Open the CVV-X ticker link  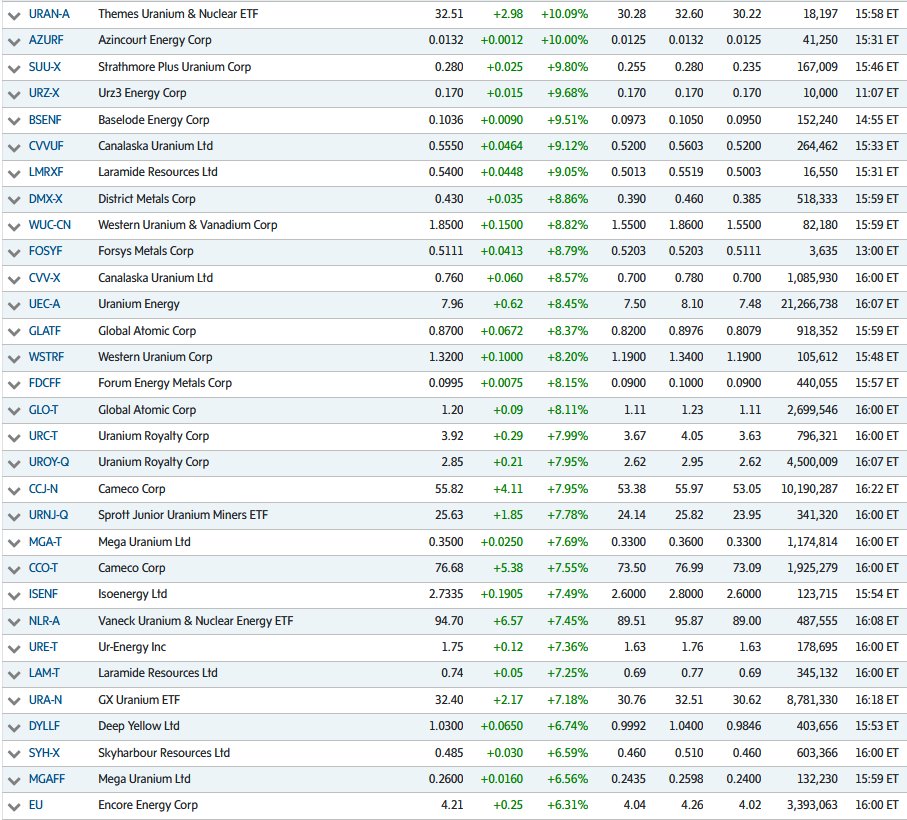click(45, 278)
